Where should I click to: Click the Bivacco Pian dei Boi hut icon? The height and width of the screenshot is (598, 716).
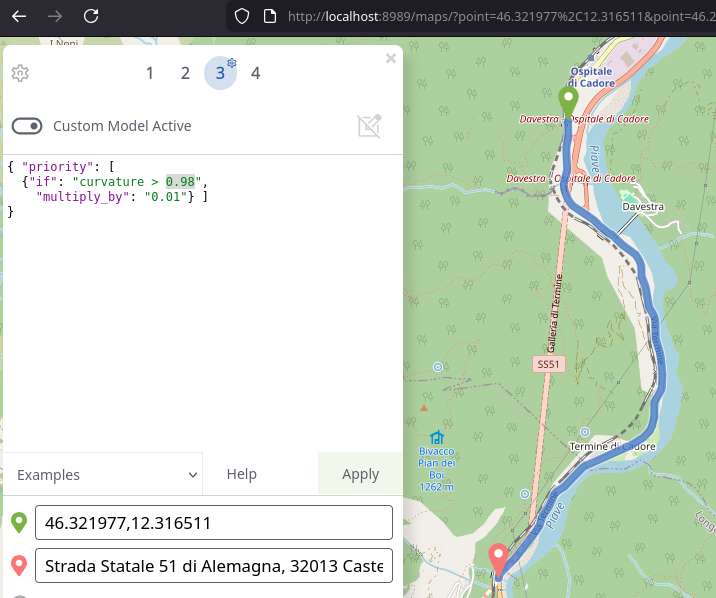tap(436, 438)
